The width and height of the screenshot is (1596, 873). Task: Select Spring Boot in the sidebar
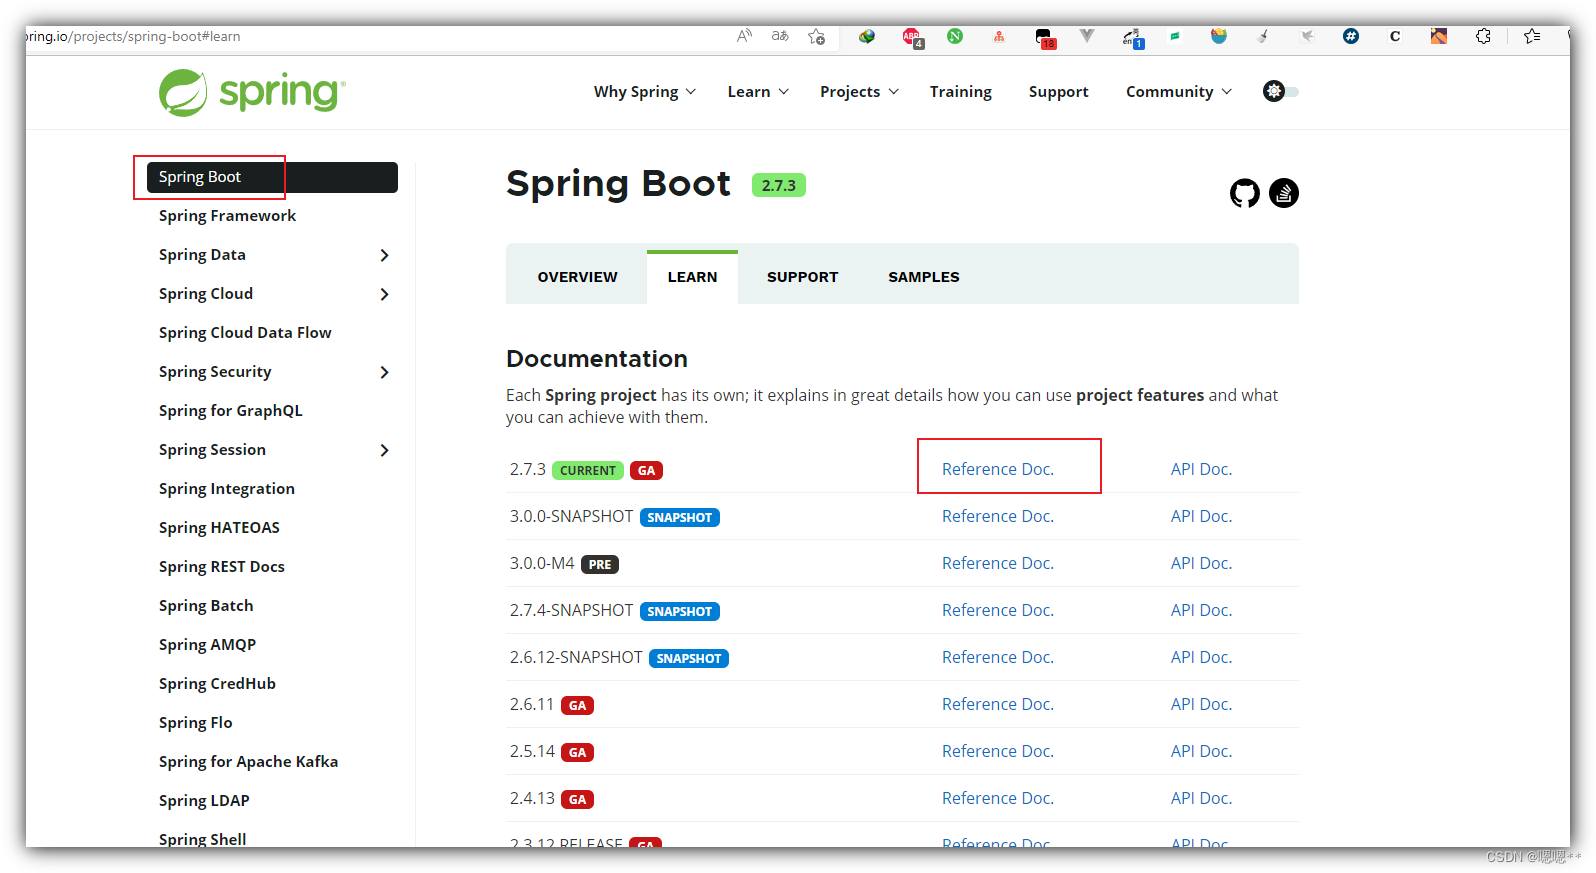coord(272,177)
